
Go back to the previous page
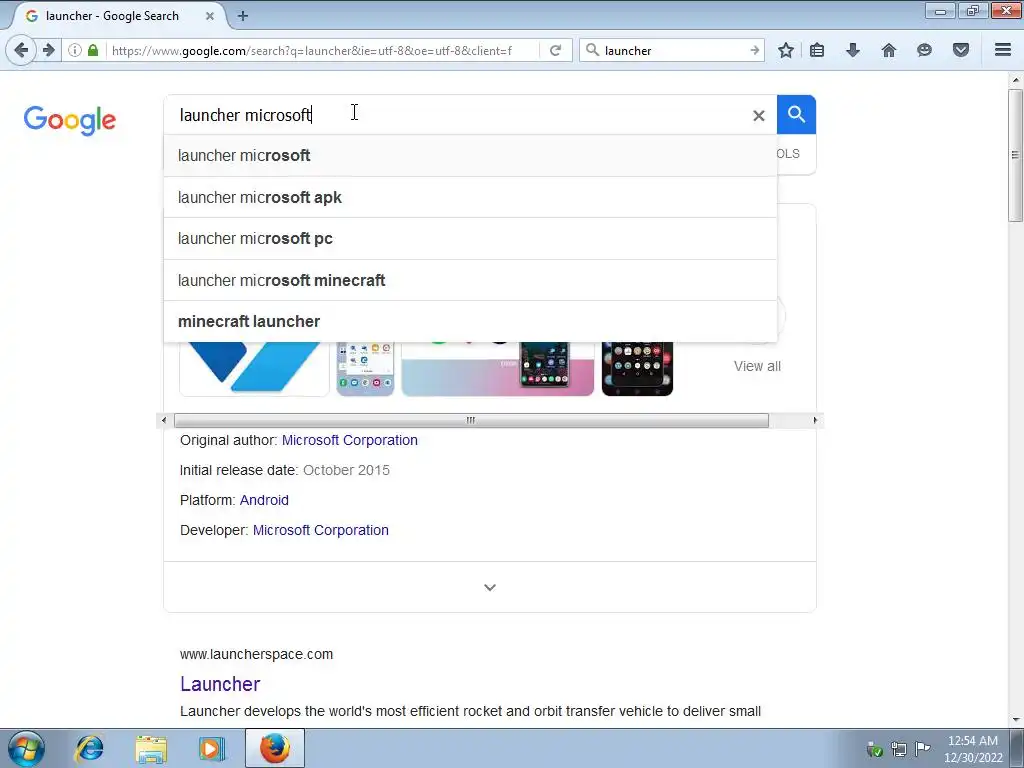click(21, 50)
